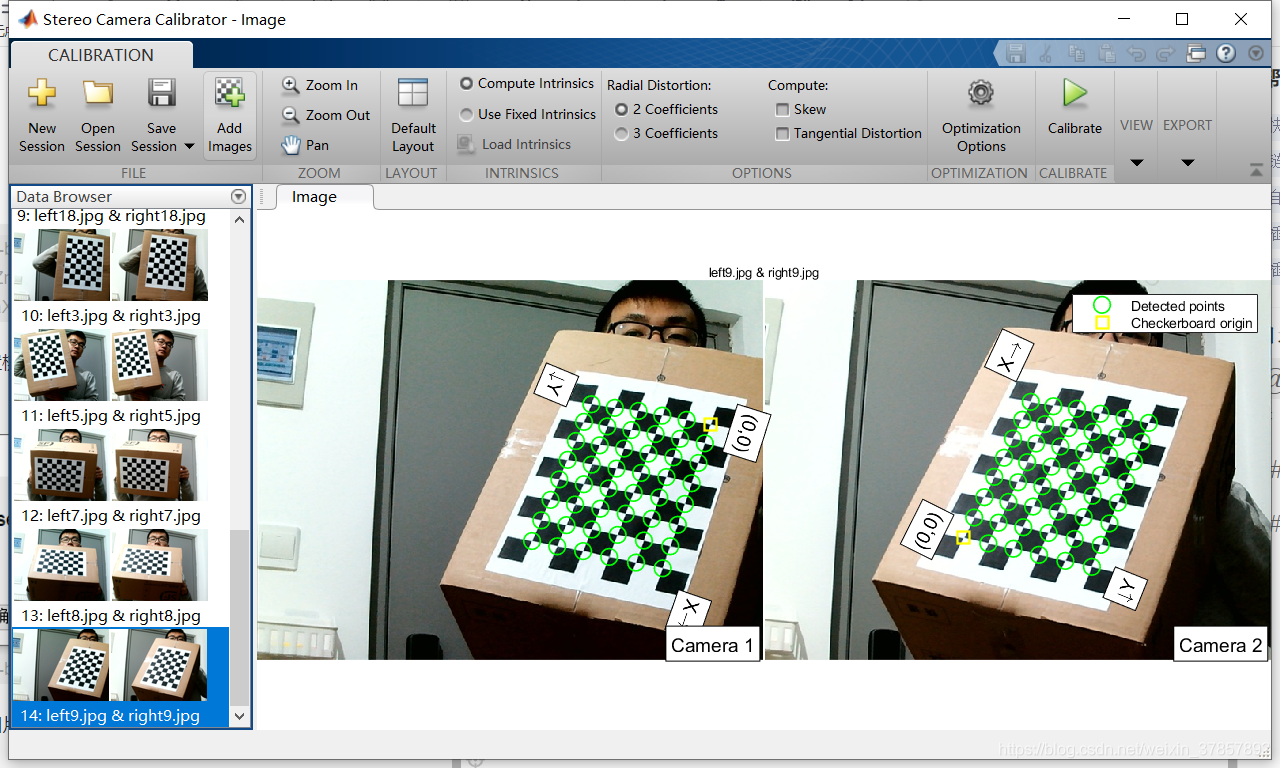Open the Save Session dropdown arrow

(189, 146)
